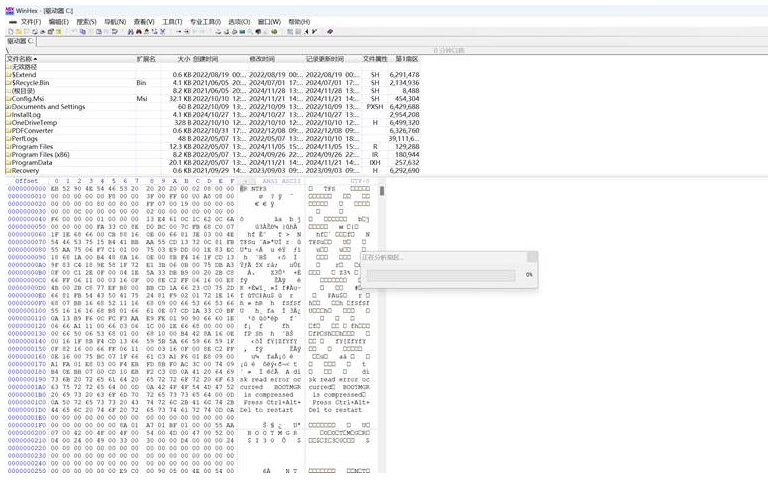Click the Open file folder toolbar icon
768x495 pixels.
pyautogui.click(x=19, y=31)
